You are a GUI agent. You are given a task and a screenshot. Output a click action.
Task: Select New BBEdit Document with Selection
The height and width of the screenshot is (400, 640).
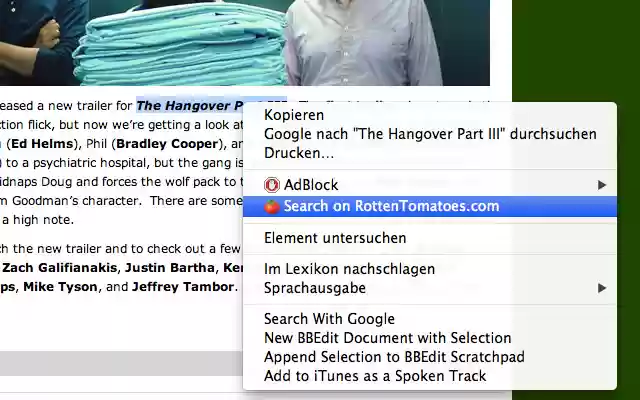[430, 338]
